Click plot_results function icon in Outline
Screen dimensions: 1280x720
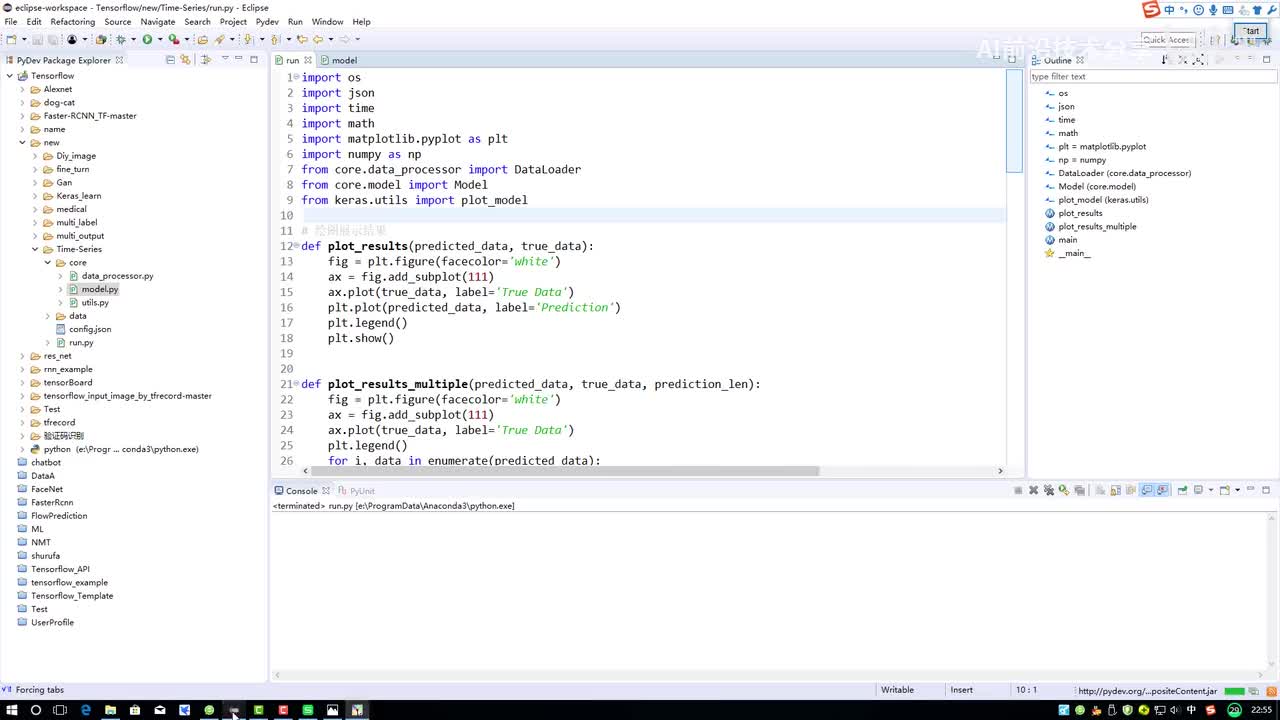(1050, 213)
